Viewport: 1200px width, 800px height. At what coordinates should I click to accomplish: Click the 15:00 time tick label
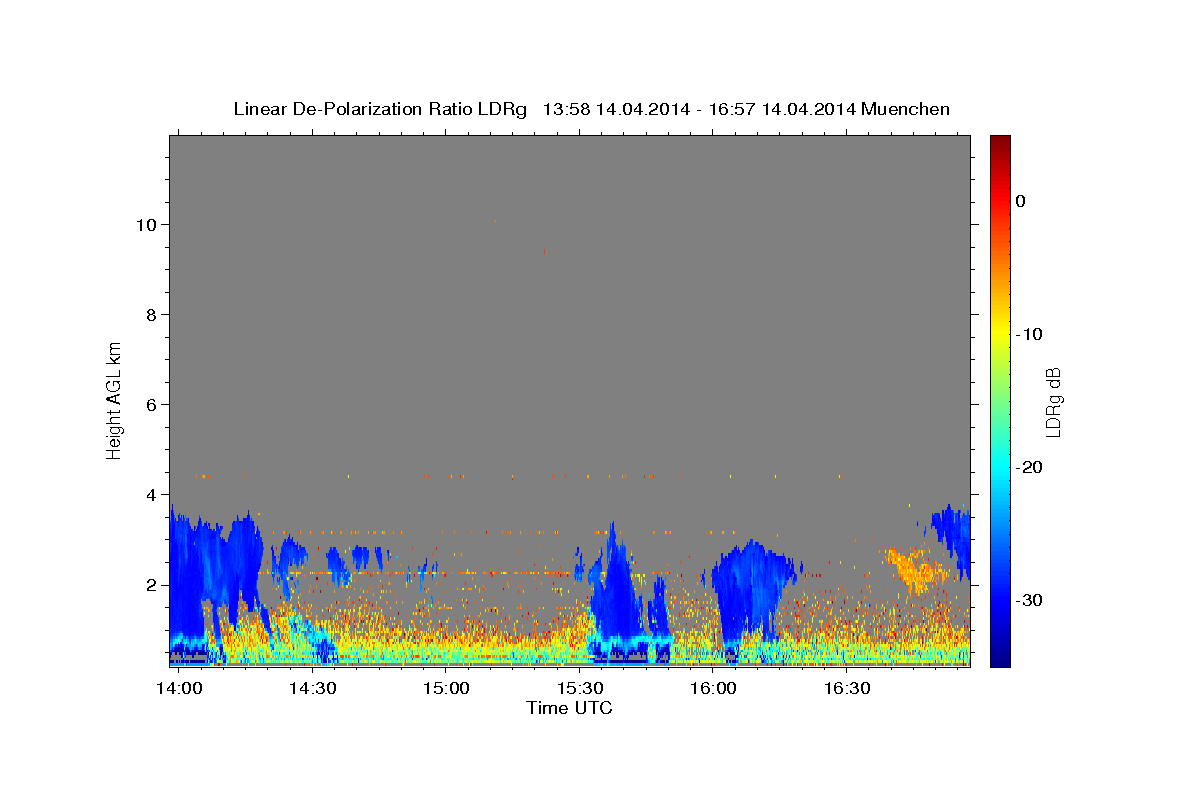tap(446, 689)
